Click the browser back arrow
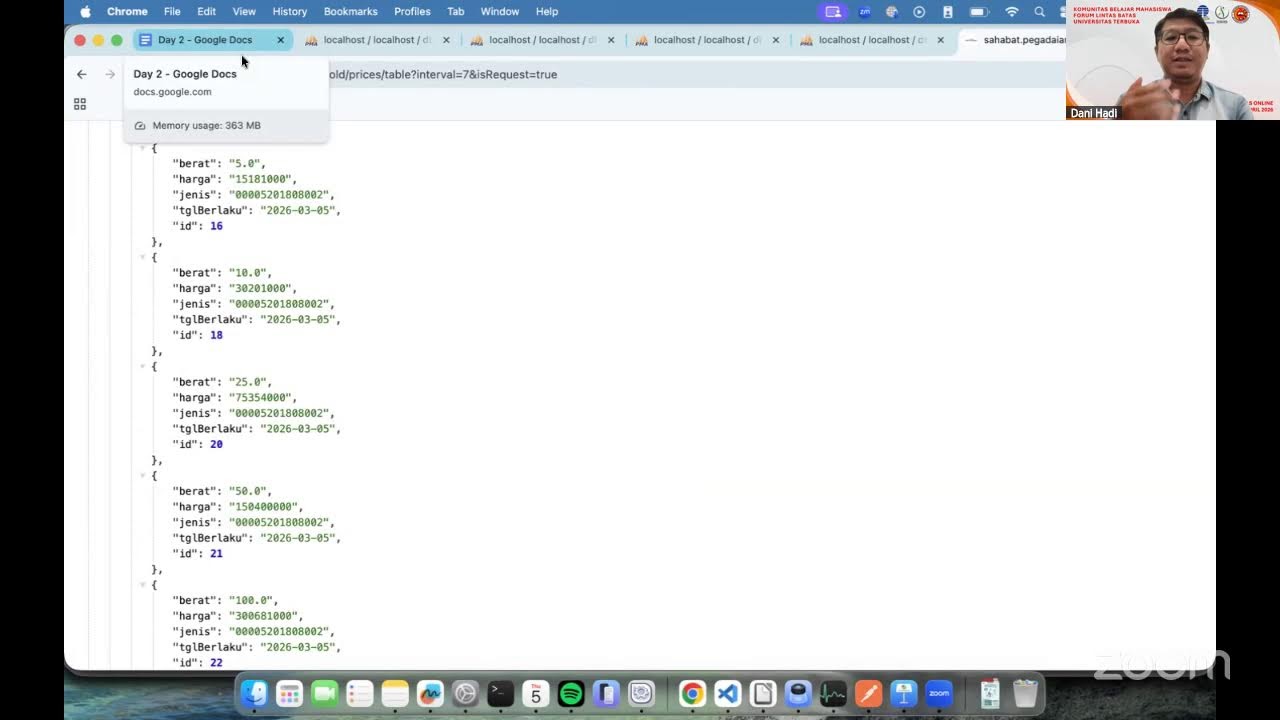Image resolution: width=1280 pixels, height=720 pixels. click(82, 74)
